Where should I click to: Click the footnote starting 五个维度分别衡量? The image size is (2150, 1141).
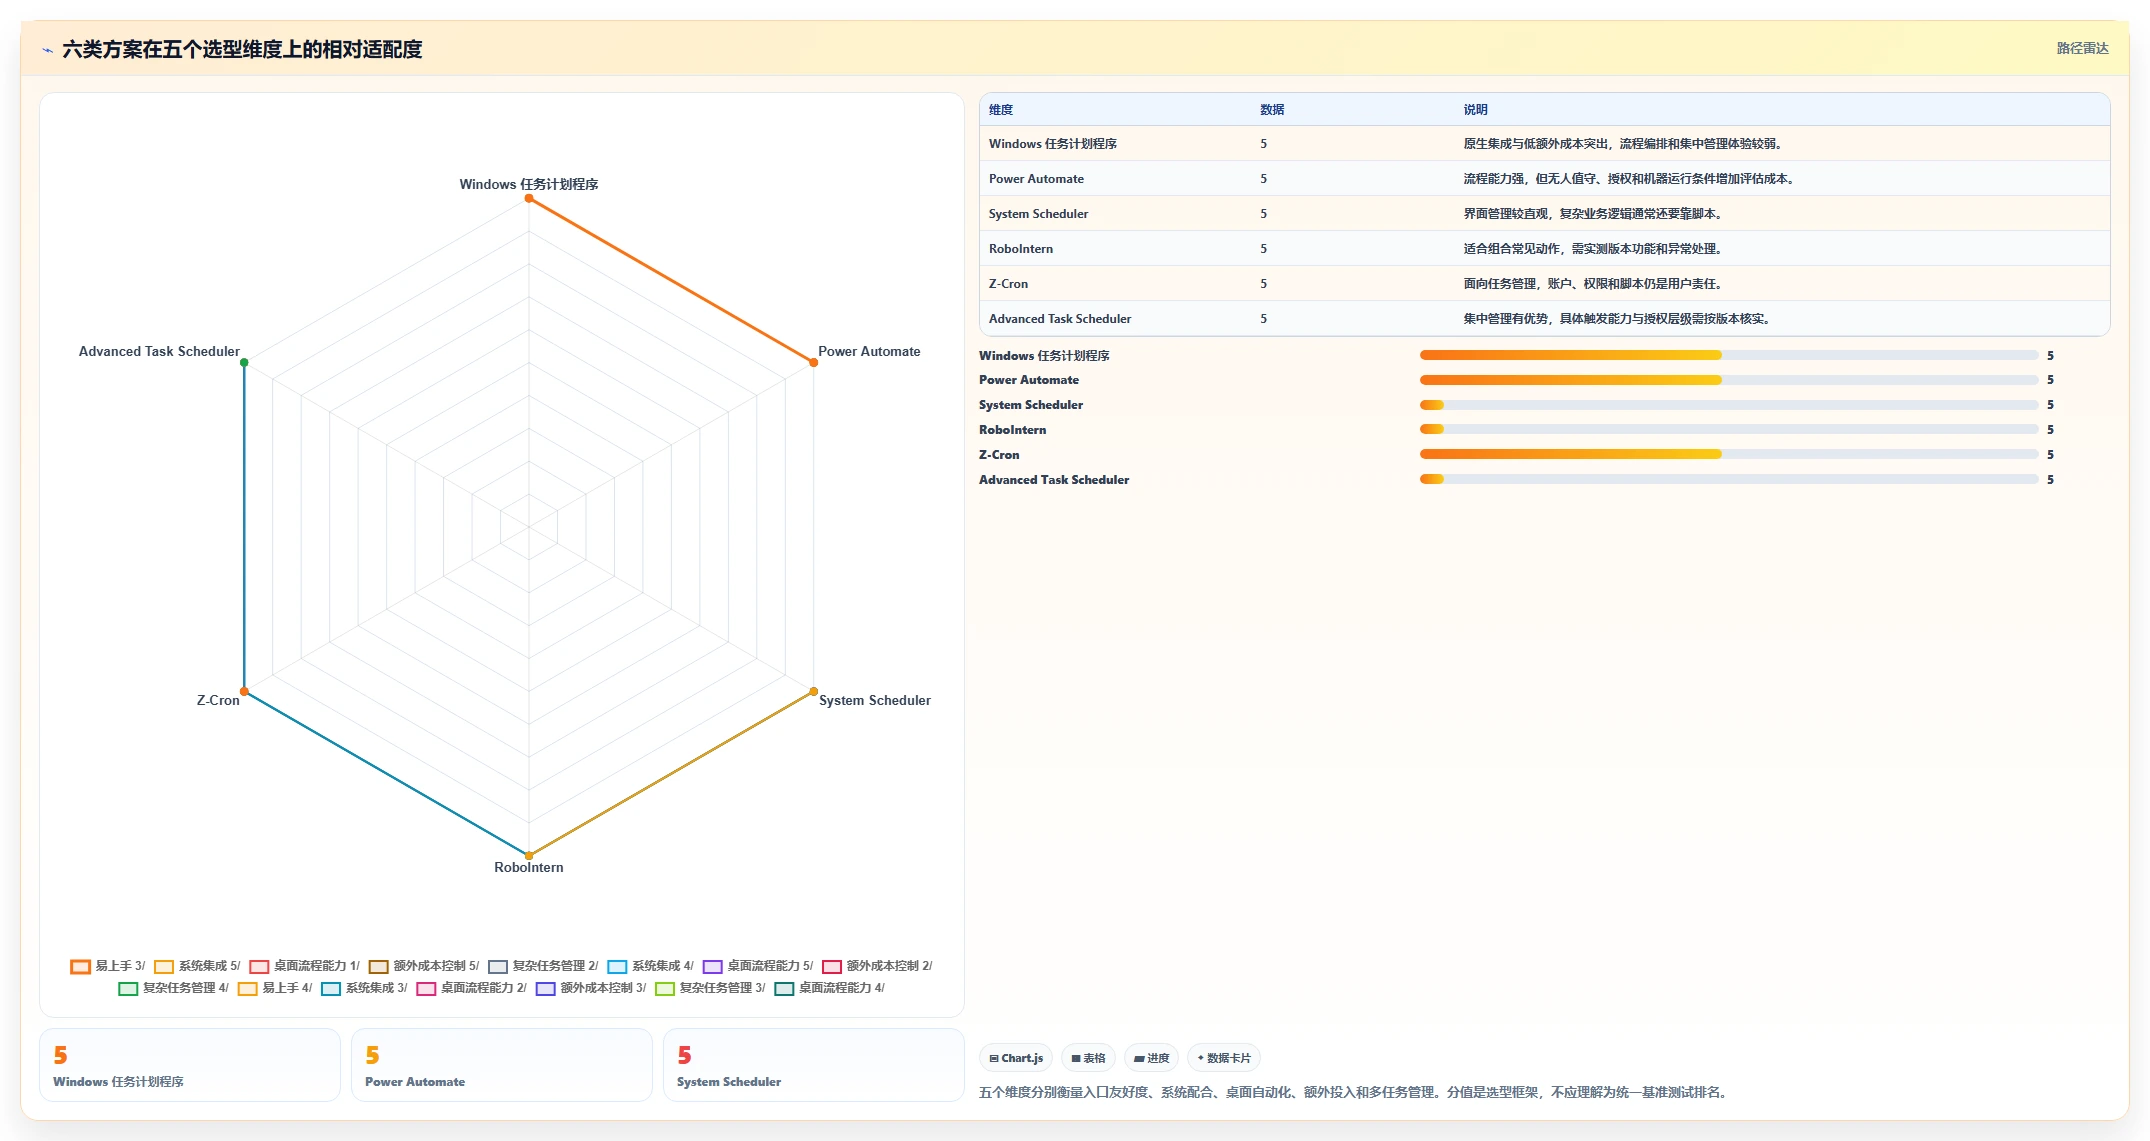[1354, 1092]
